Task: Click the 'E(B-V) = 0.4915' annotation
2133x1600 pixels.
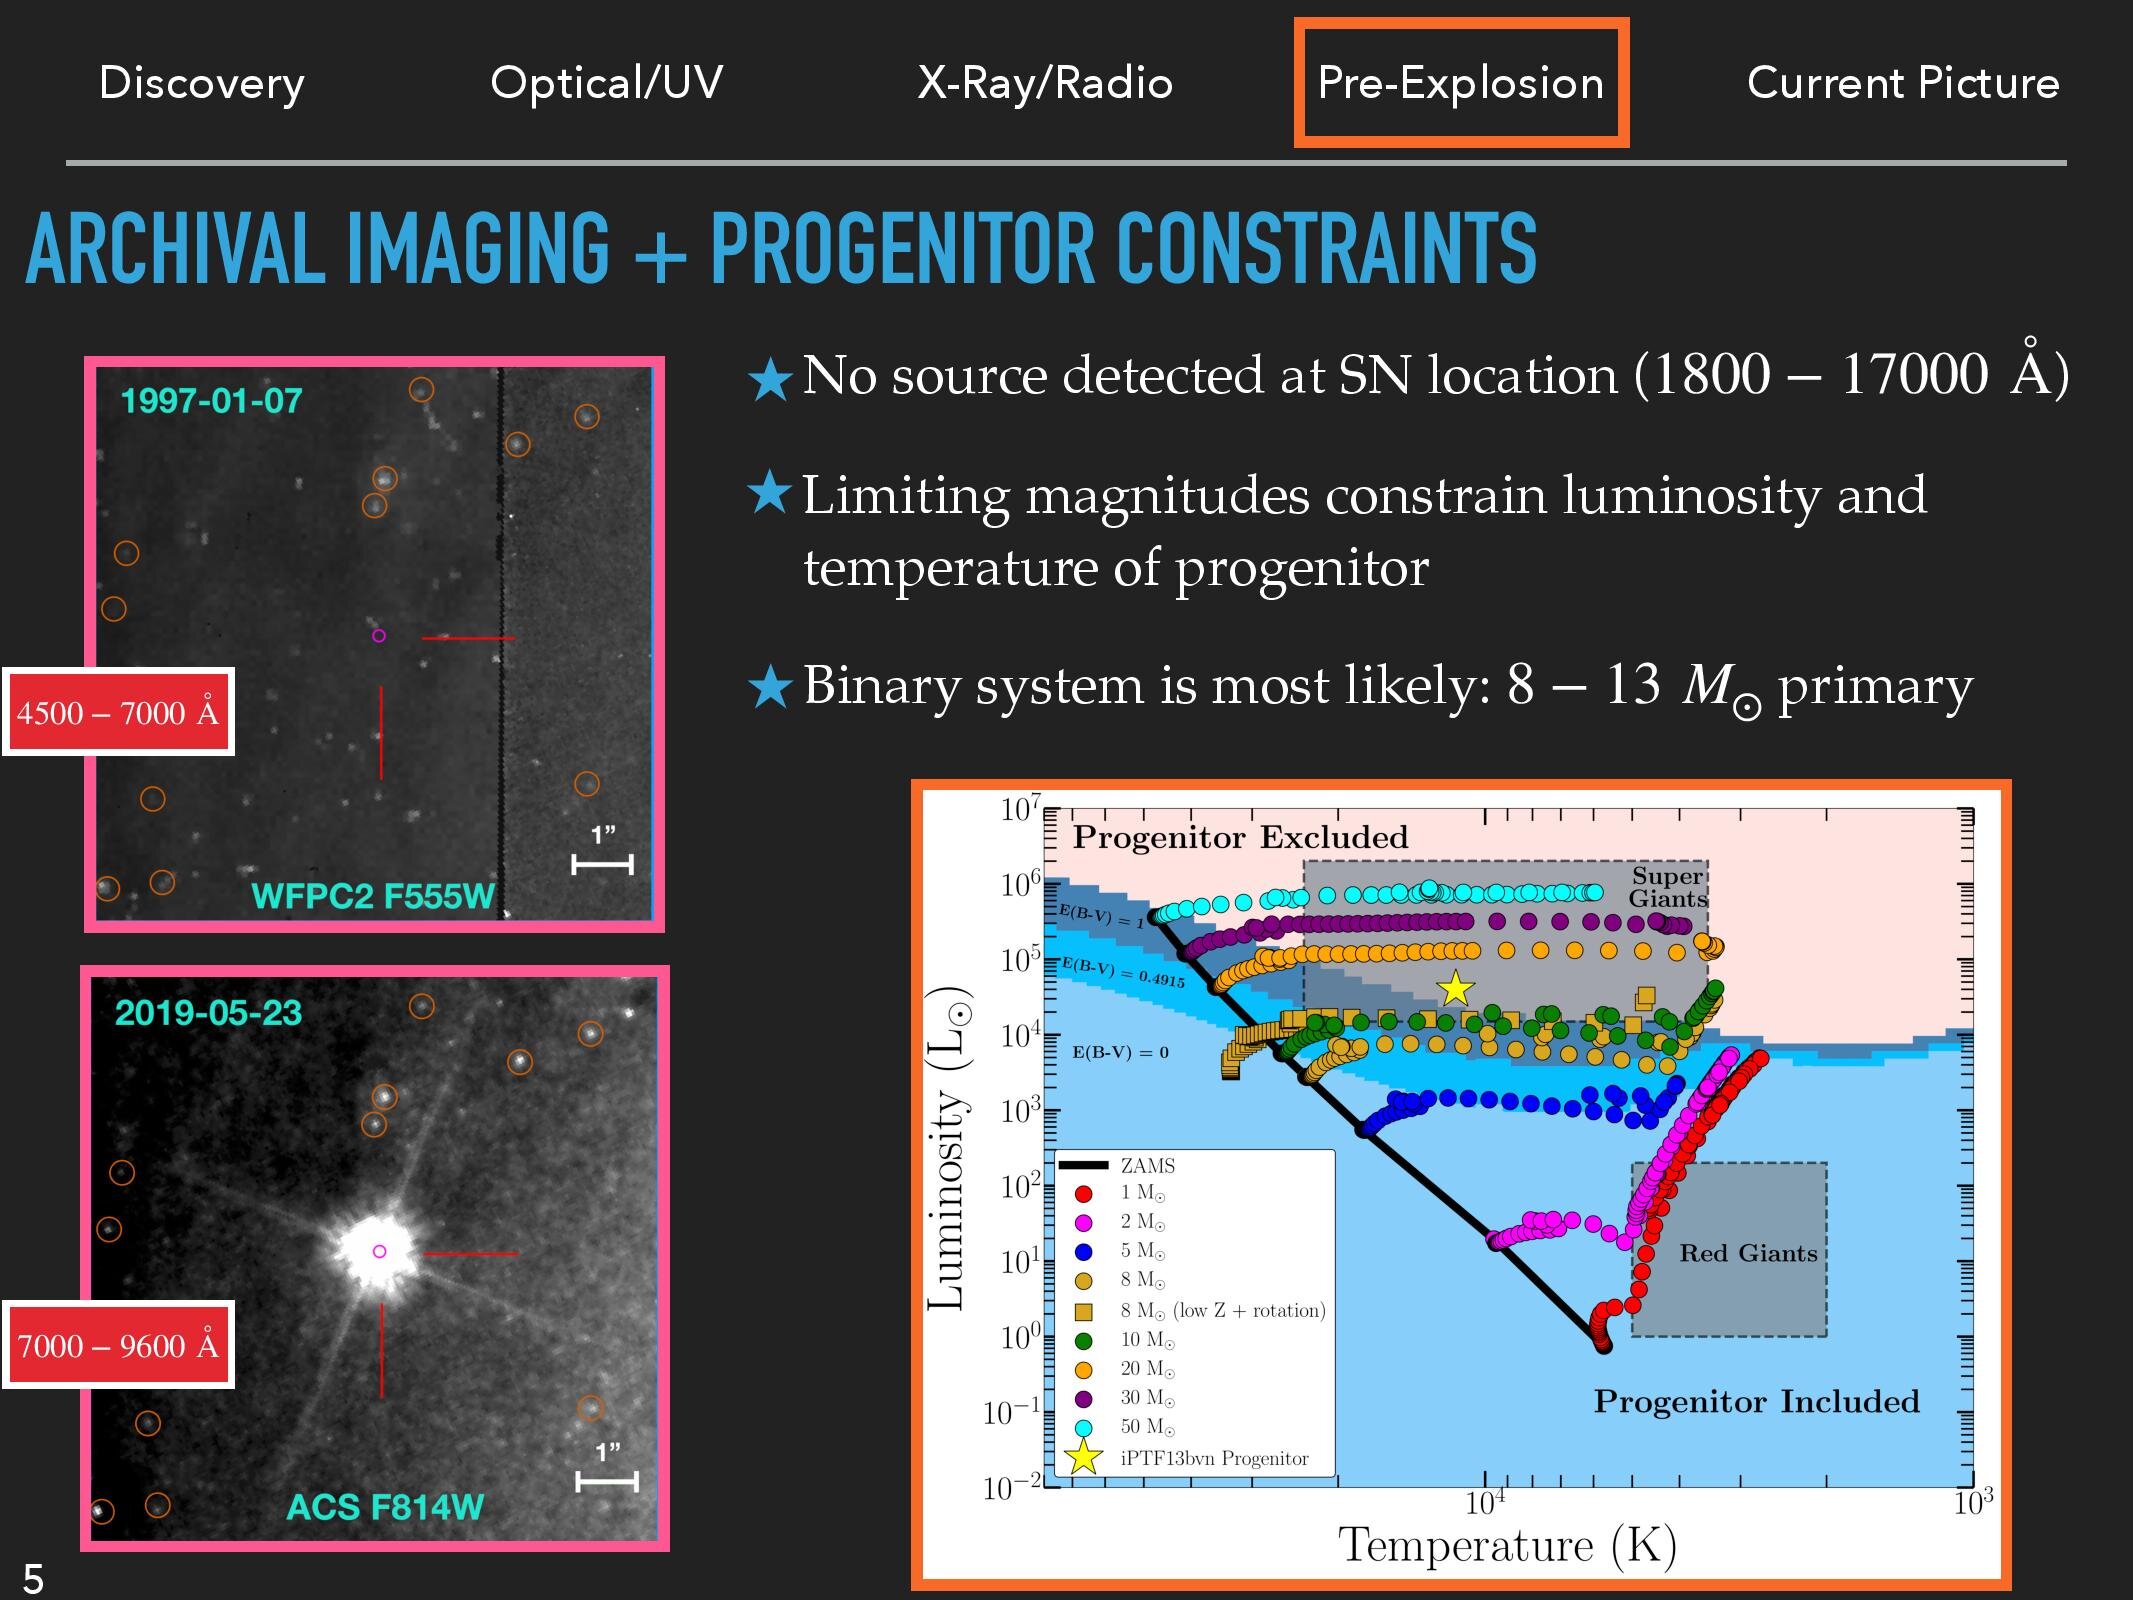Action: pos(1123,972)
